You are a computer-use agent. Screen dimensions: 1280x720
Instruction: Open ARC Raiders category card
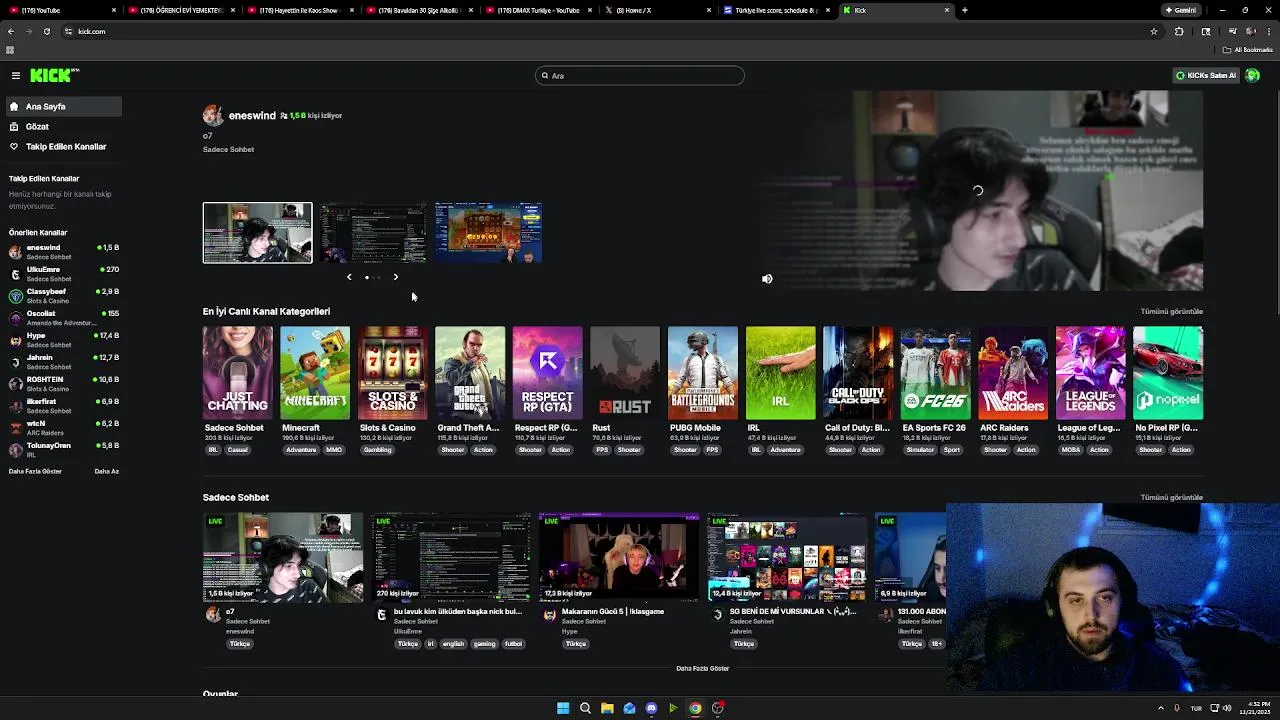tap(1013, 373)
